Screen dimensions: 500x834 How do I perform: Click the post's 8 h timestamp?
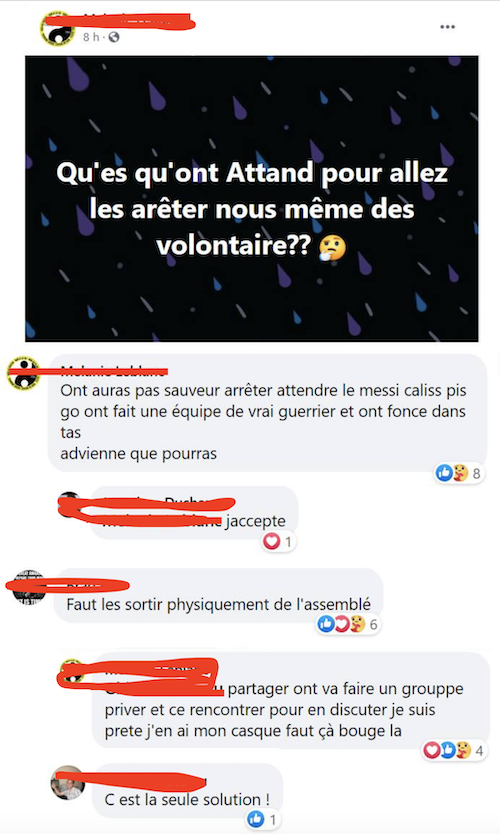[91, 37]
